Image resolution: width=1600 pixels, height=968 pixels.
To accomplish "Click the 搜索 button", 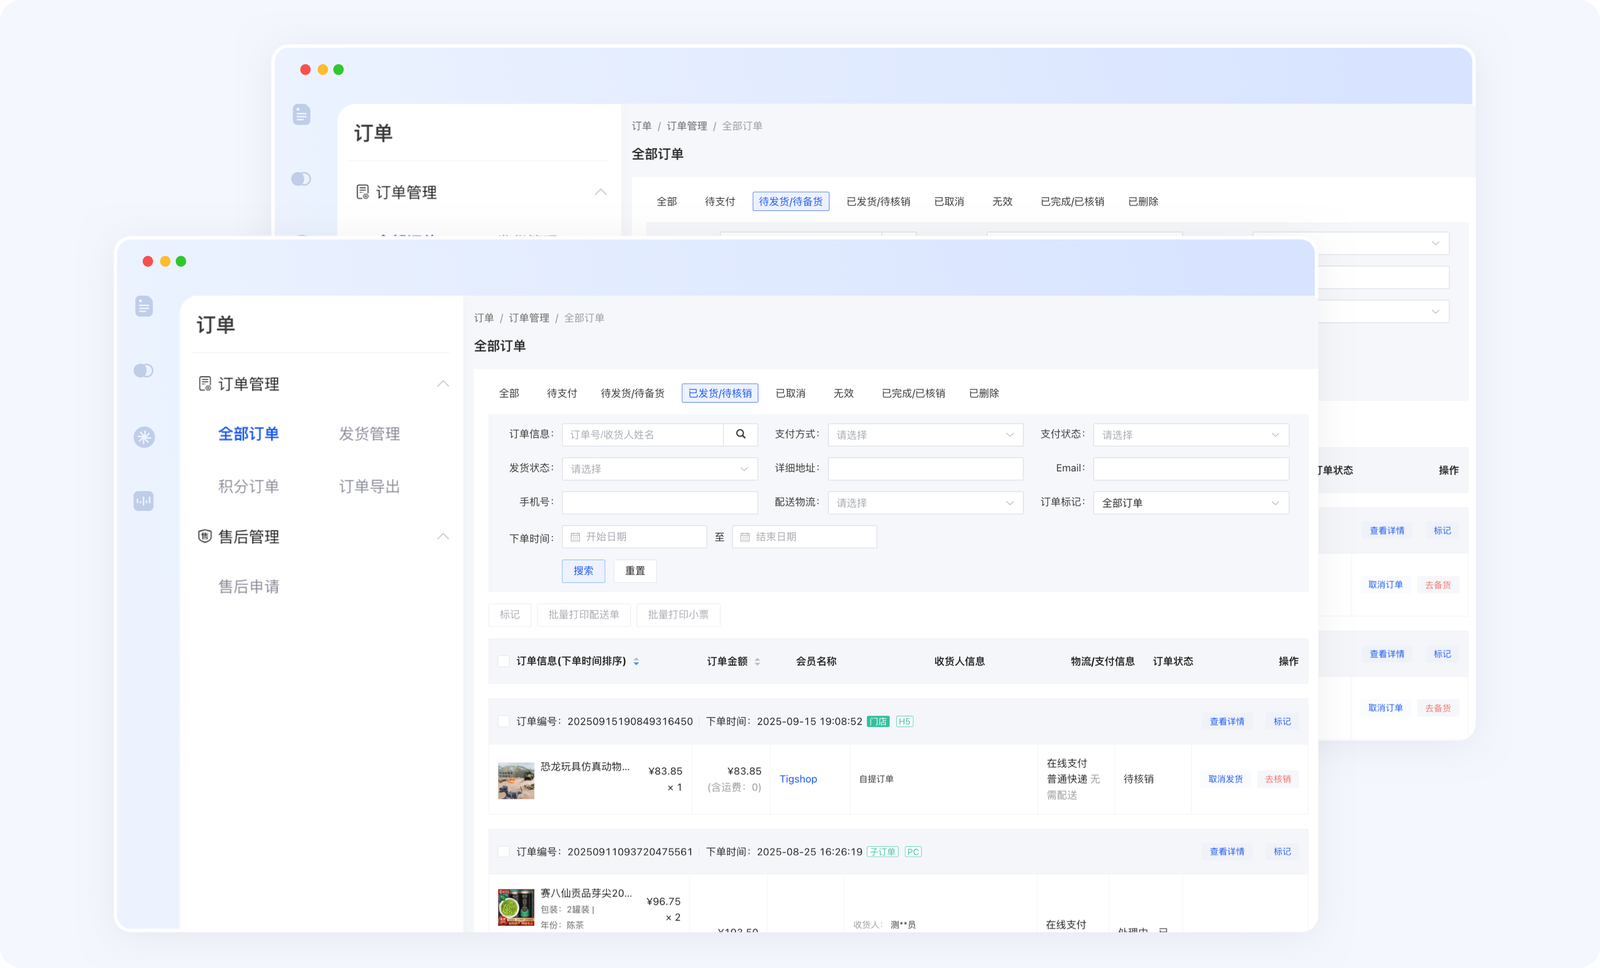I will (583, 571).
